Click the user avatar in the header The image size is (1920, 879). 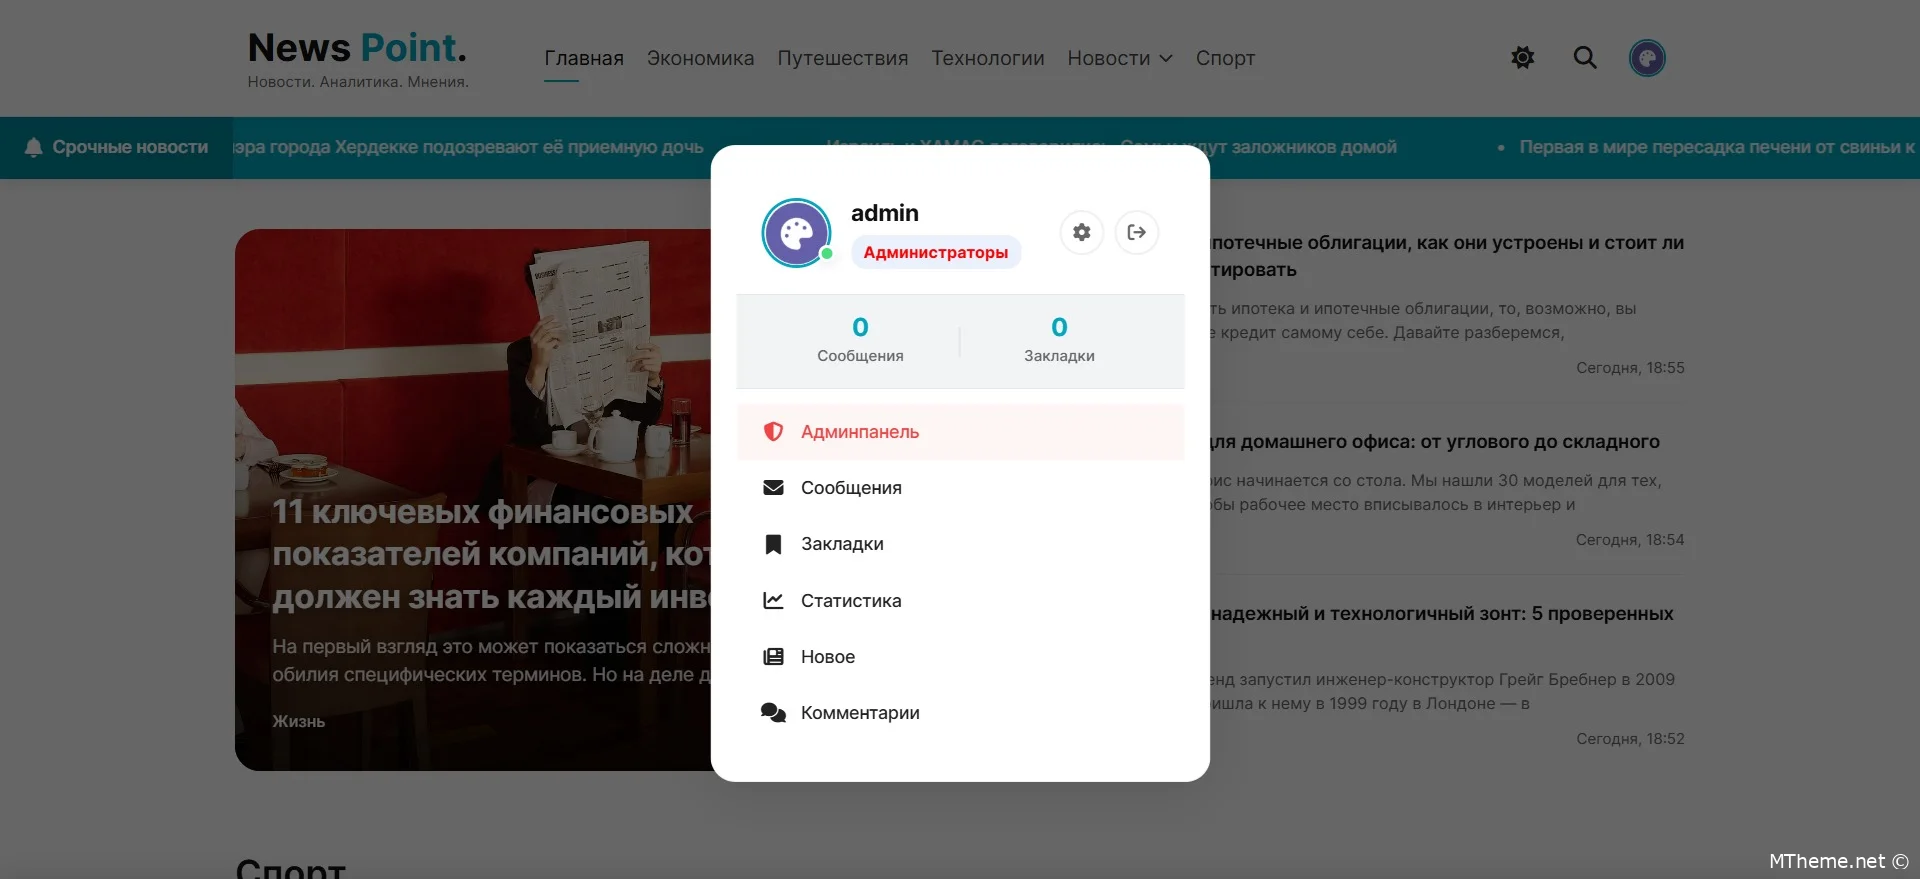pyautogui.click(x=1647, y=58)
